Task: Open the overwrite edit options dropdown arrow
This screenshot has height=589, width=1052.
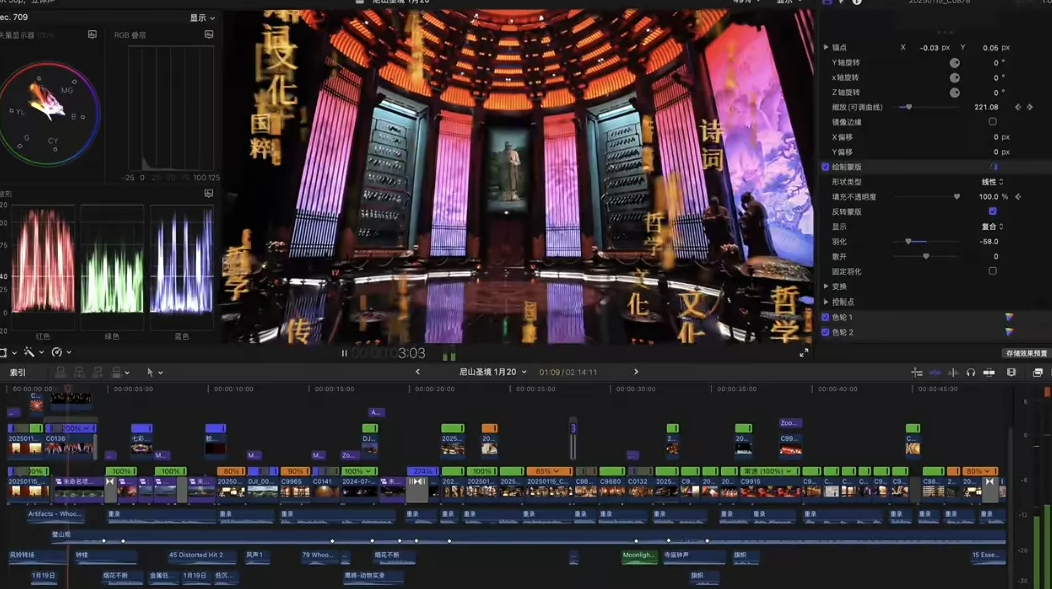Action: coord(127,373)
